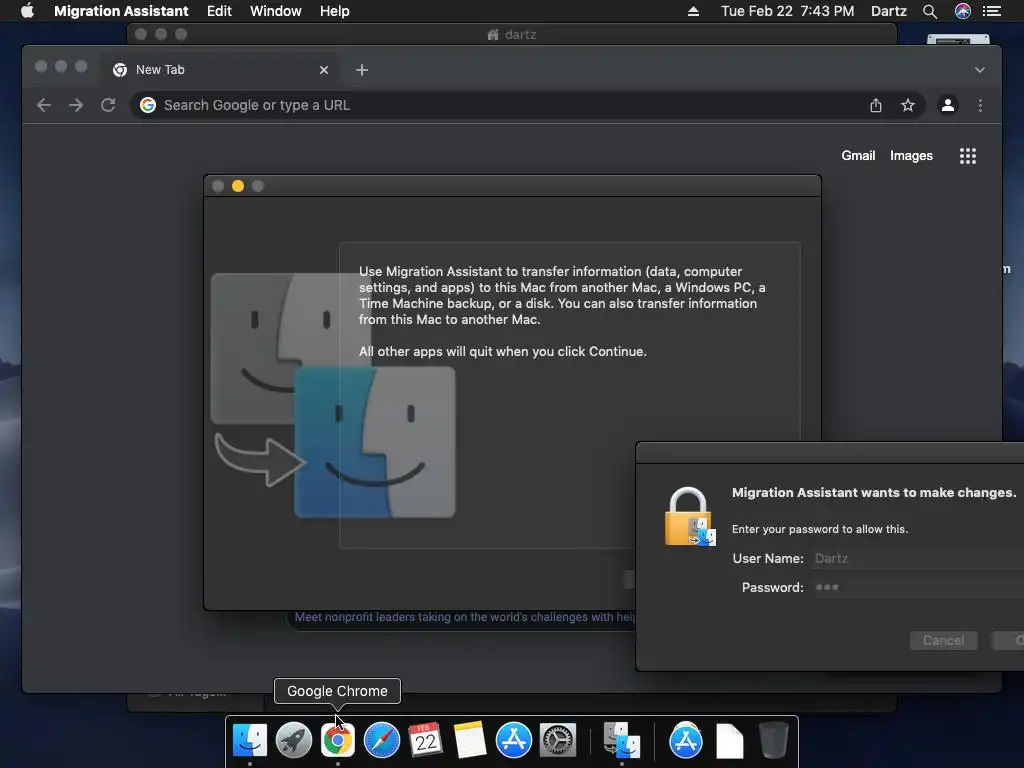The image size is (1024, 768).
Task: Close the New Tab tab
Action: [x=324, y=70]
